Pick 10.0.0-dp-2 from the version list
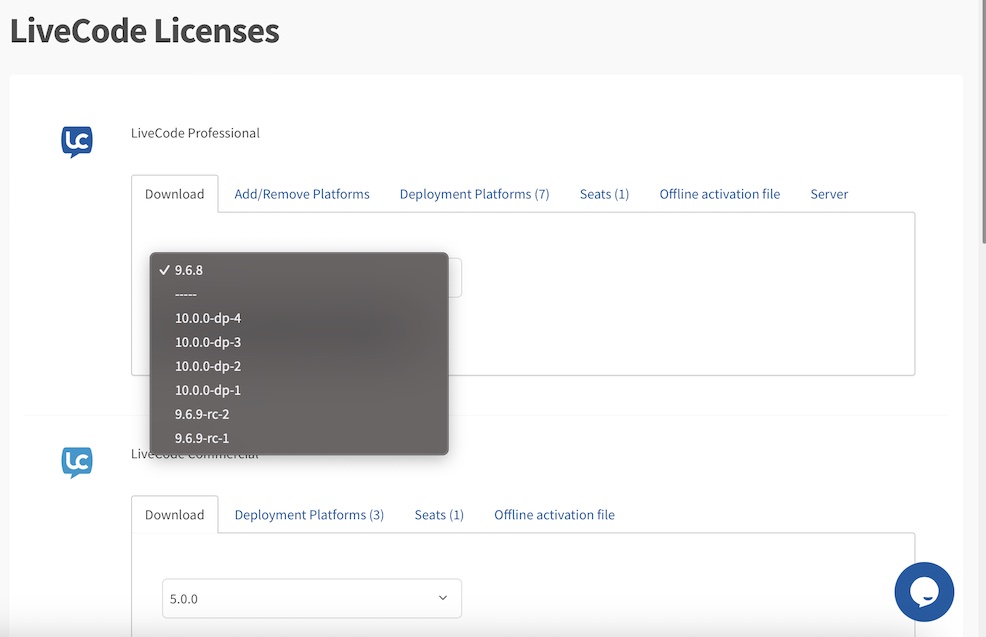Image resolution: width=986 pixels, height=637 pixels. click(208, 366)
